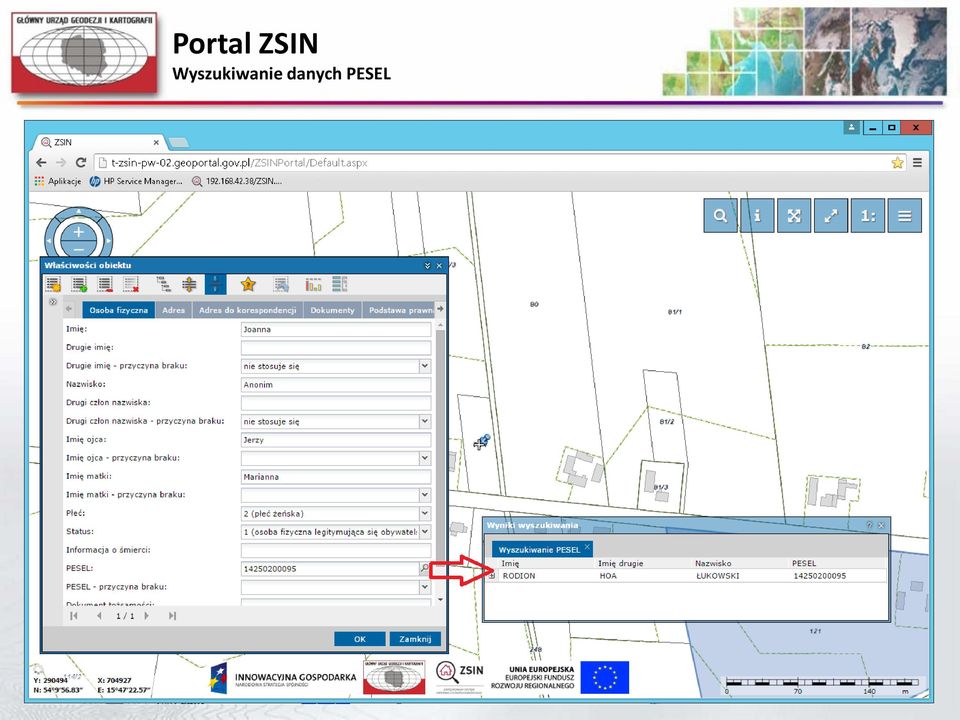
Task: Expand the side panel with the double-arrow button
Action: pyautogui.click(x=53, y=302)
